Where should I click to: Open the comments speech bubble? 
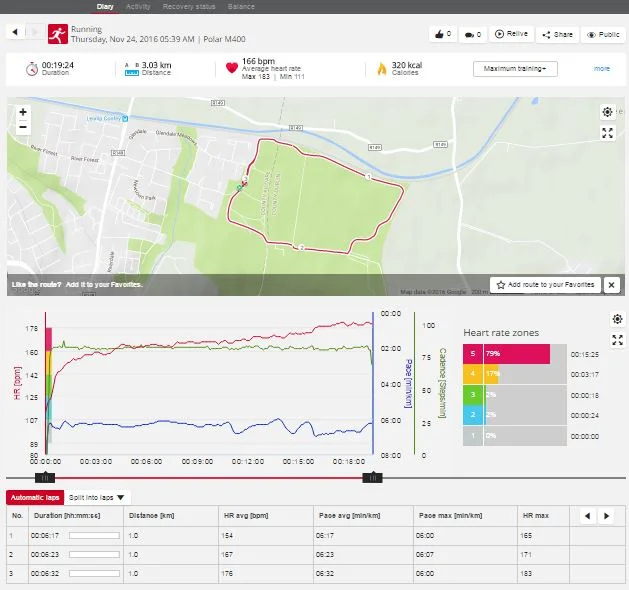pos(470,34)
